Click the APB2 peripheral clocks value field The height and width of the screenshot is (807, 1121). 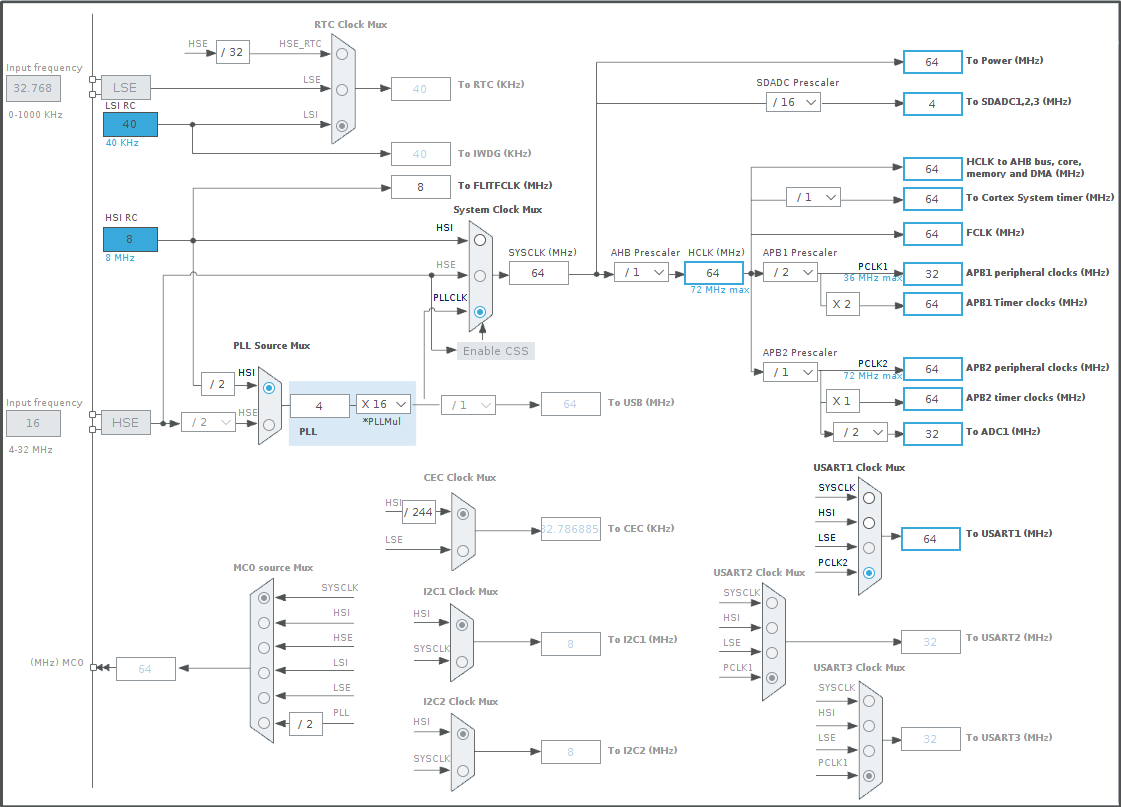click(932, 369)
